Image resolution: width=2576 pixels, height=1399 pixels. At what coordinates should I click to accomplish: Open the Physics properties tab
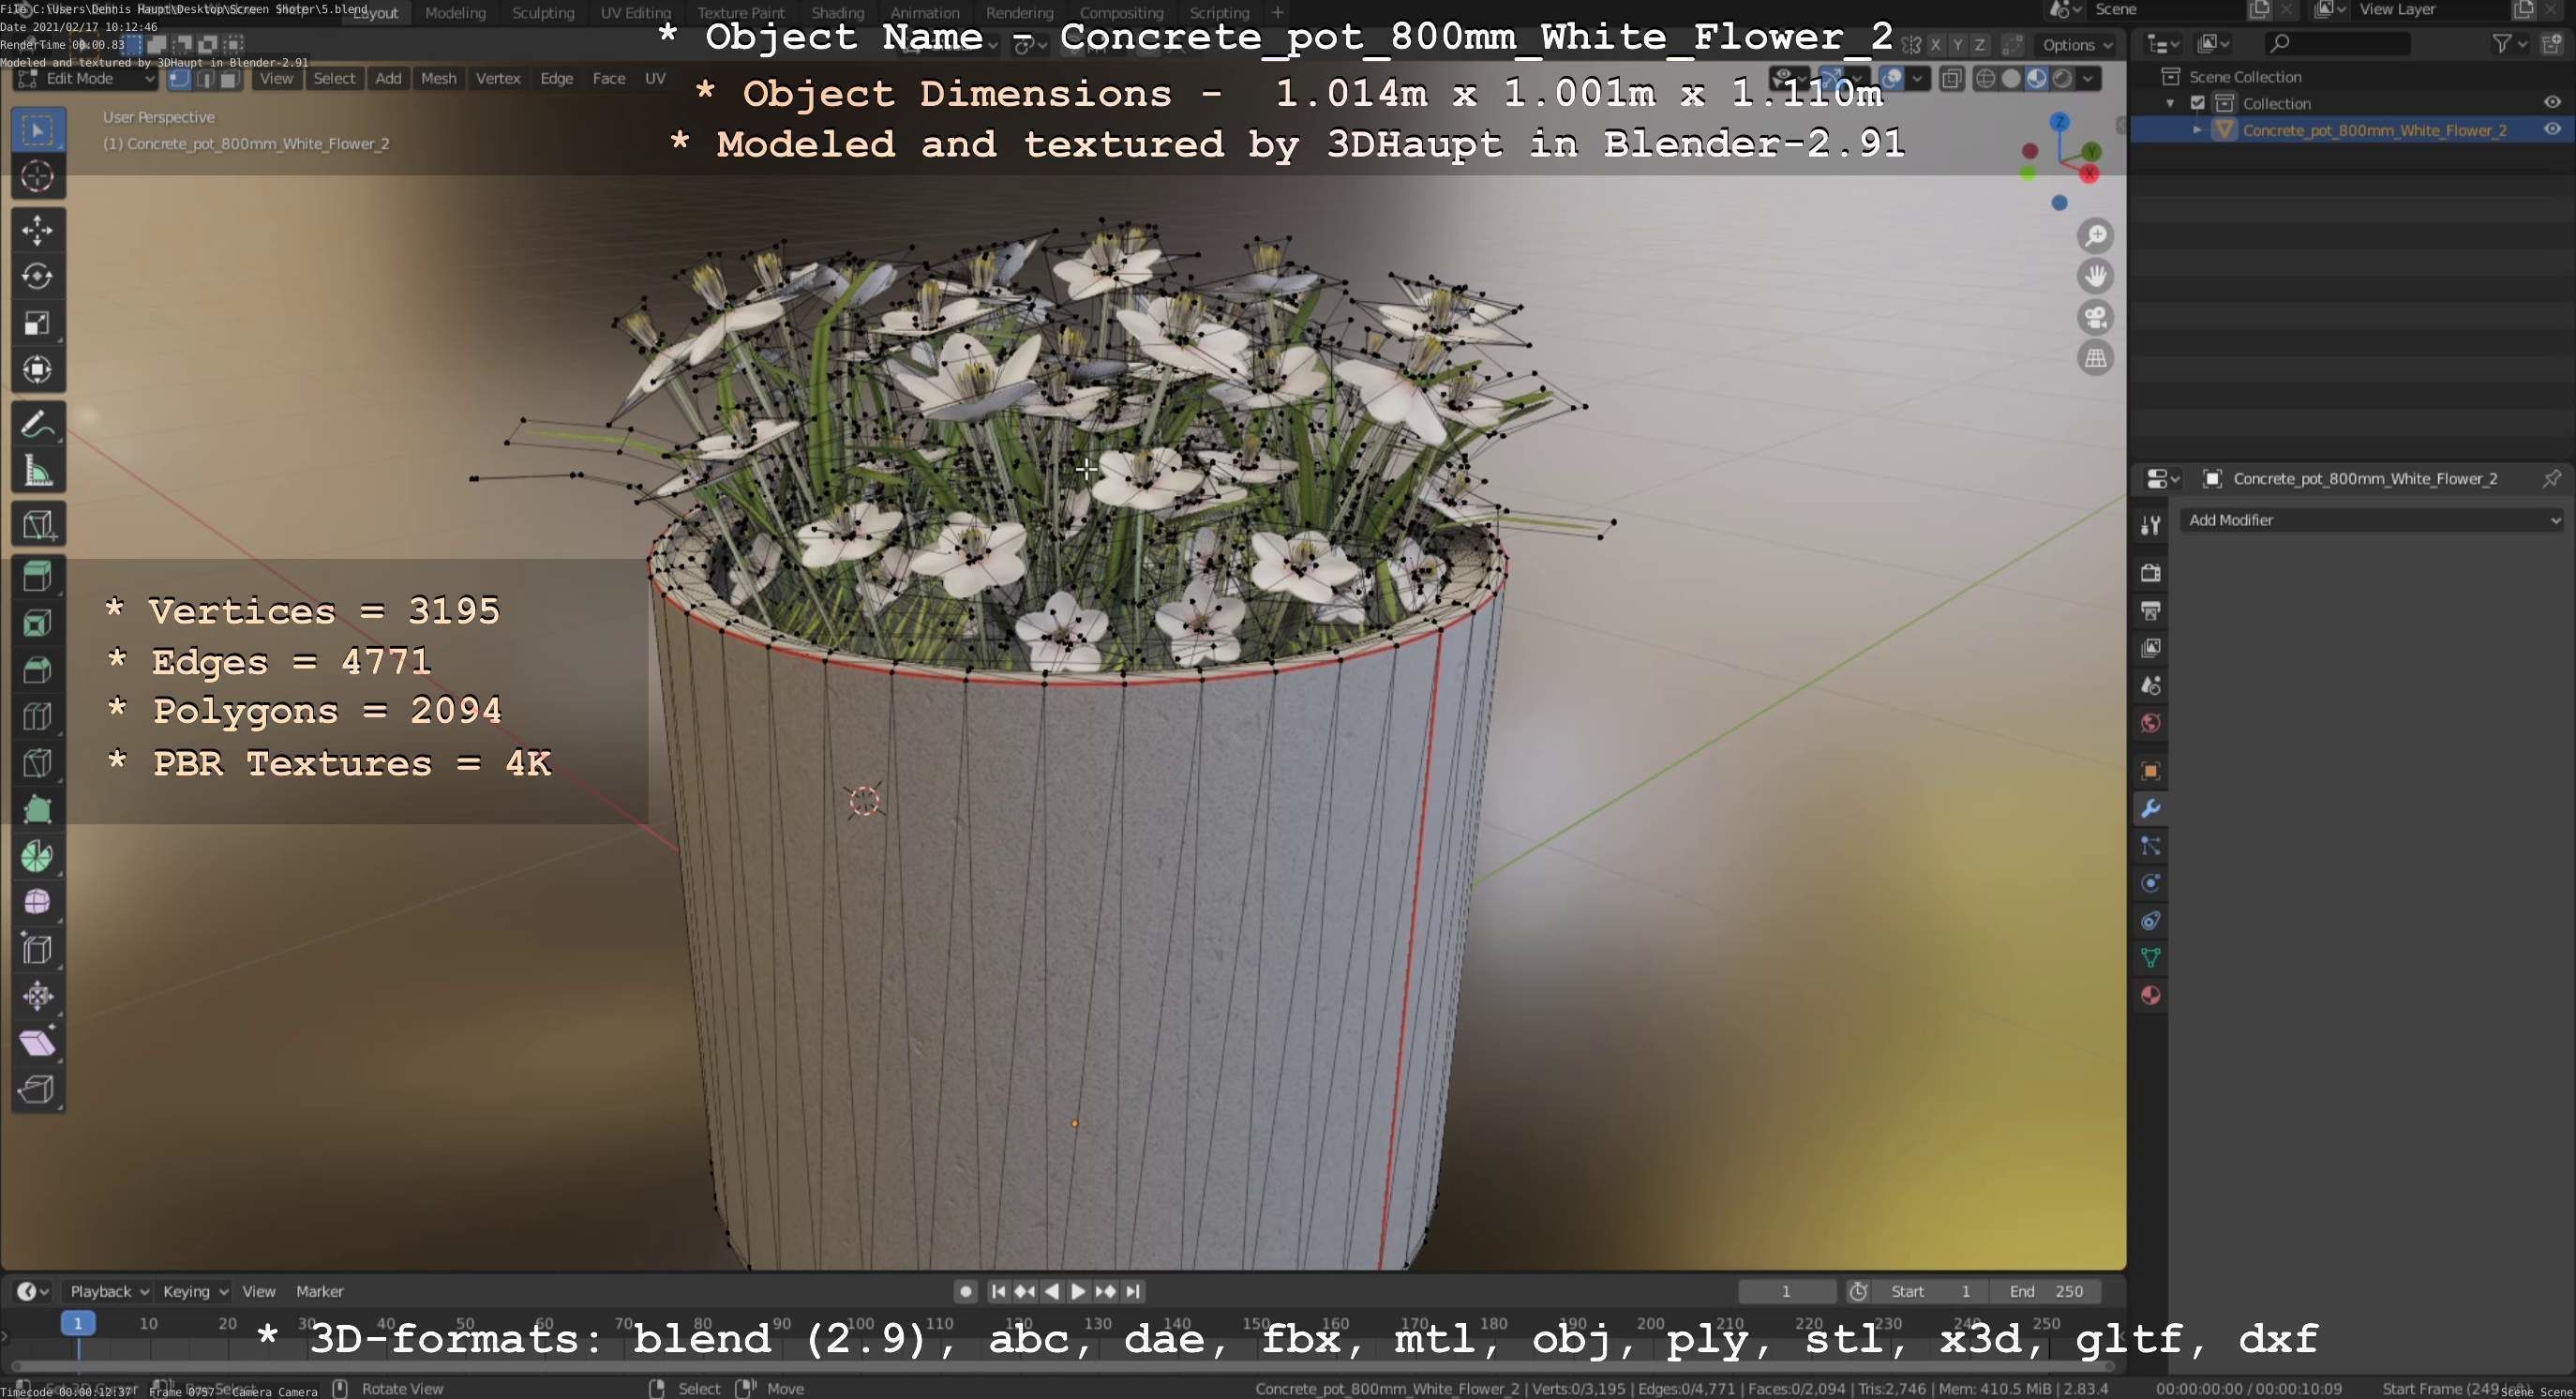click(2150, 883)
